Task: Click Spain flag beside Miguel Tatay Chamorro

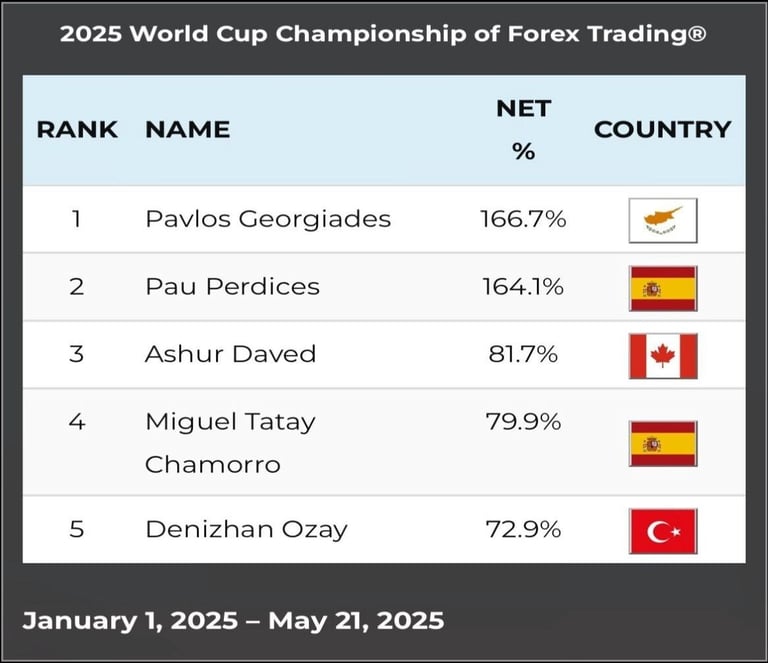Action: pyautogui.click(x=662, y=442)
